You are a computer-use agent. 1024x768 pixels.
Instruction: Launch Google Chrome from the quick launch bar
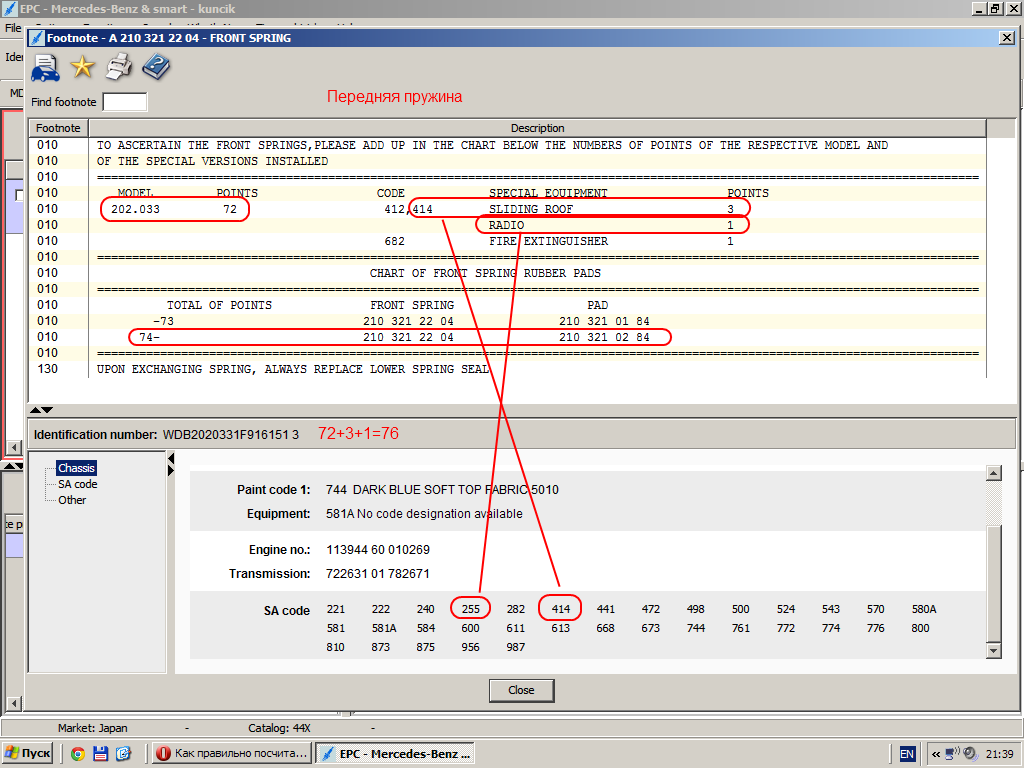pyautogui.click(x=78, y=754)
